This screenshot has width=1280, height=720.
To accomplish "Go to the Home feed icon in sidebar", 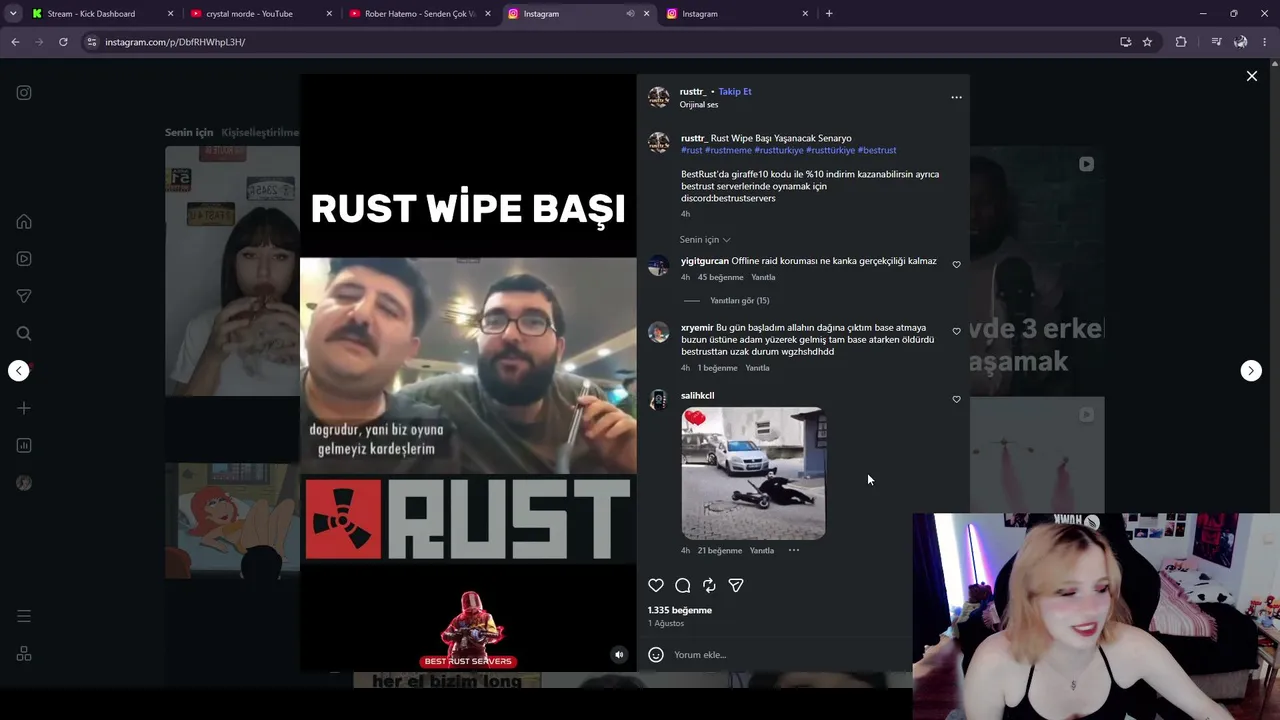I will [24, 222].
